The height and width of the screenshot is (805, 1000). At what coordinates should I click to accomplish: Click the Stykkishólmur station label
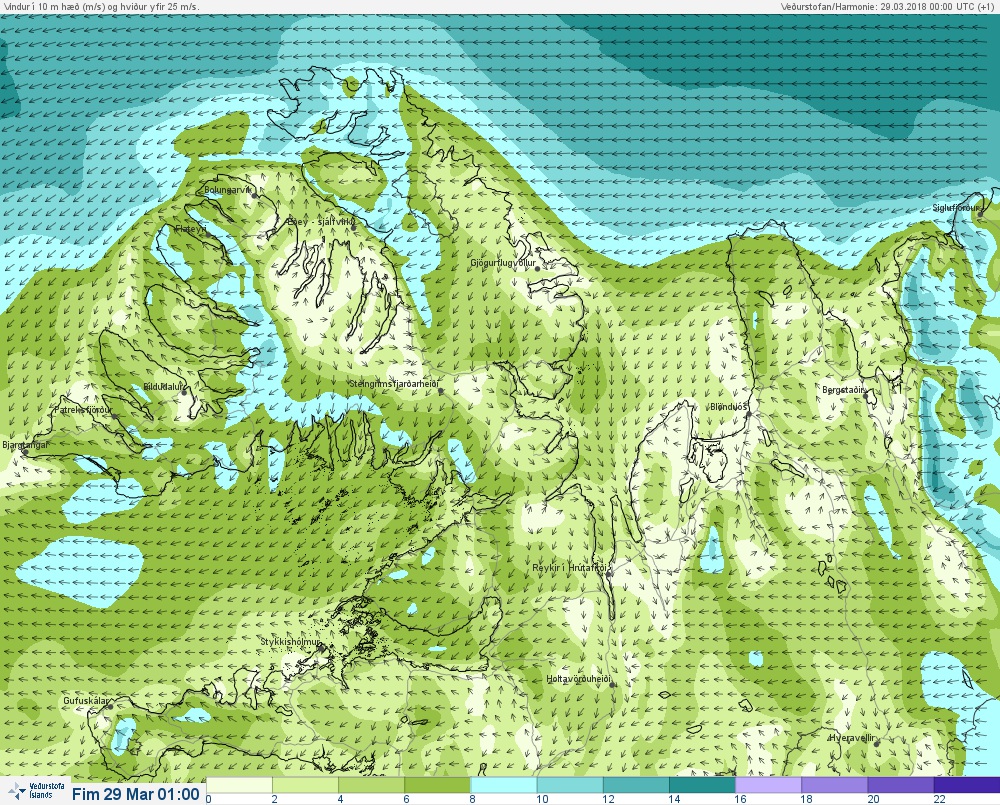coord(290,641)
